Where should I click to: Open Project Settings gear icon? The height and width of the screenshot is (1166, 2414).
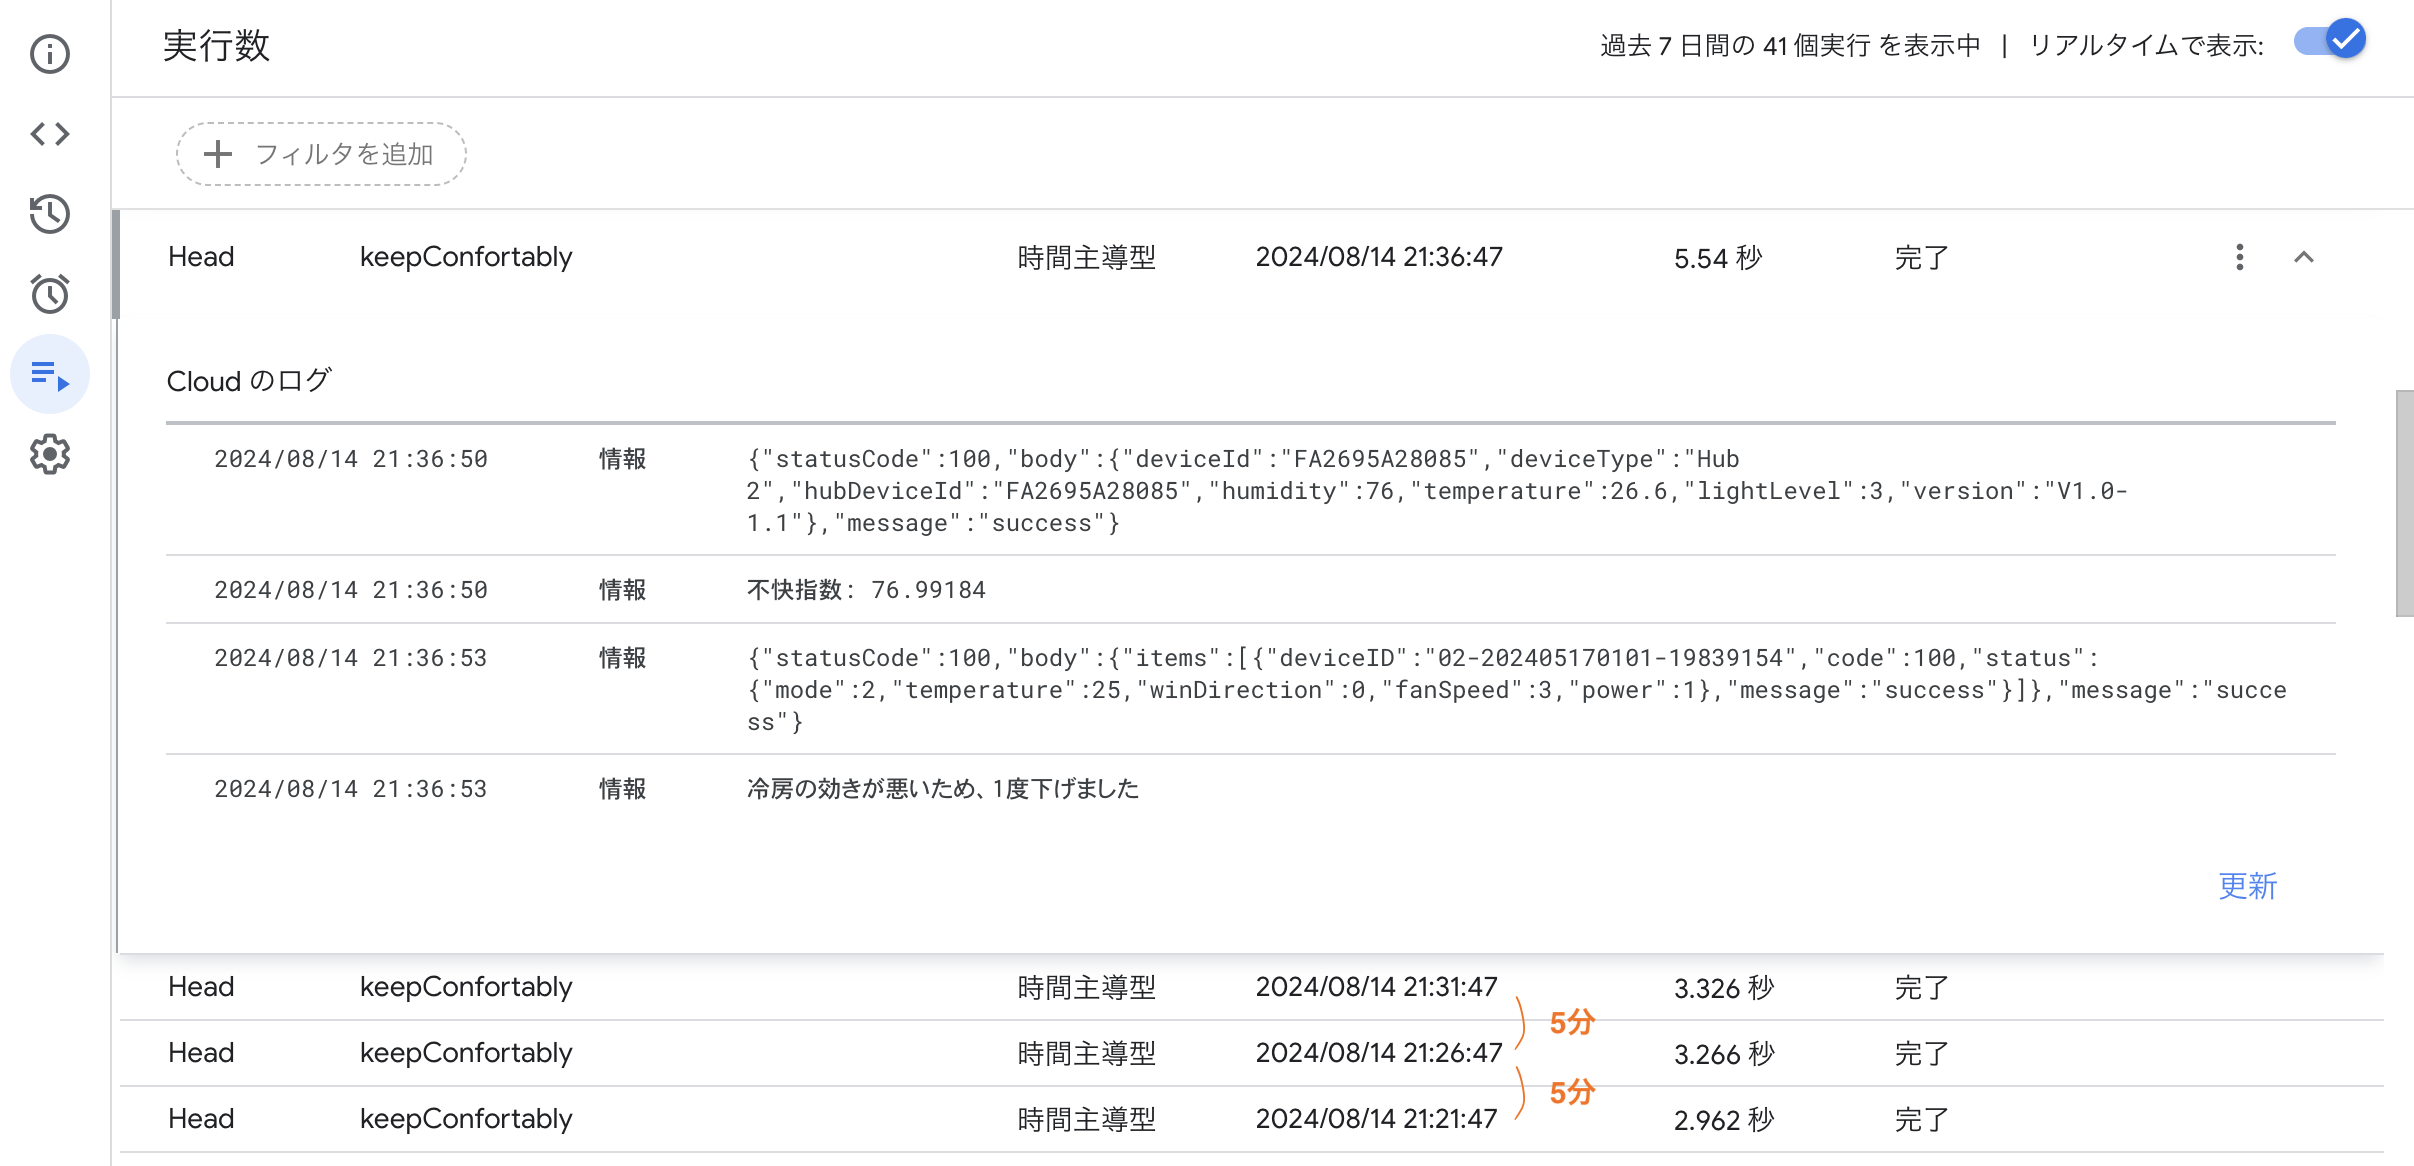tap(49, 455)
